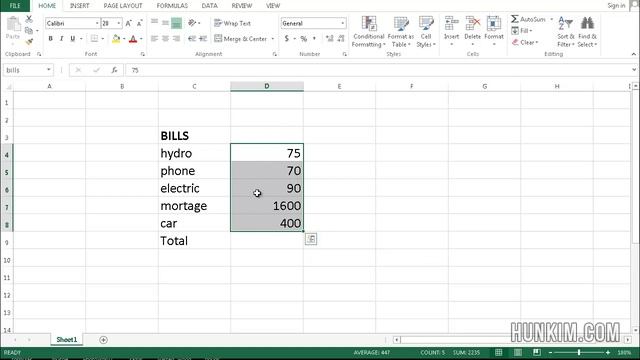Click AutoSum button

(x=528, y=19)
